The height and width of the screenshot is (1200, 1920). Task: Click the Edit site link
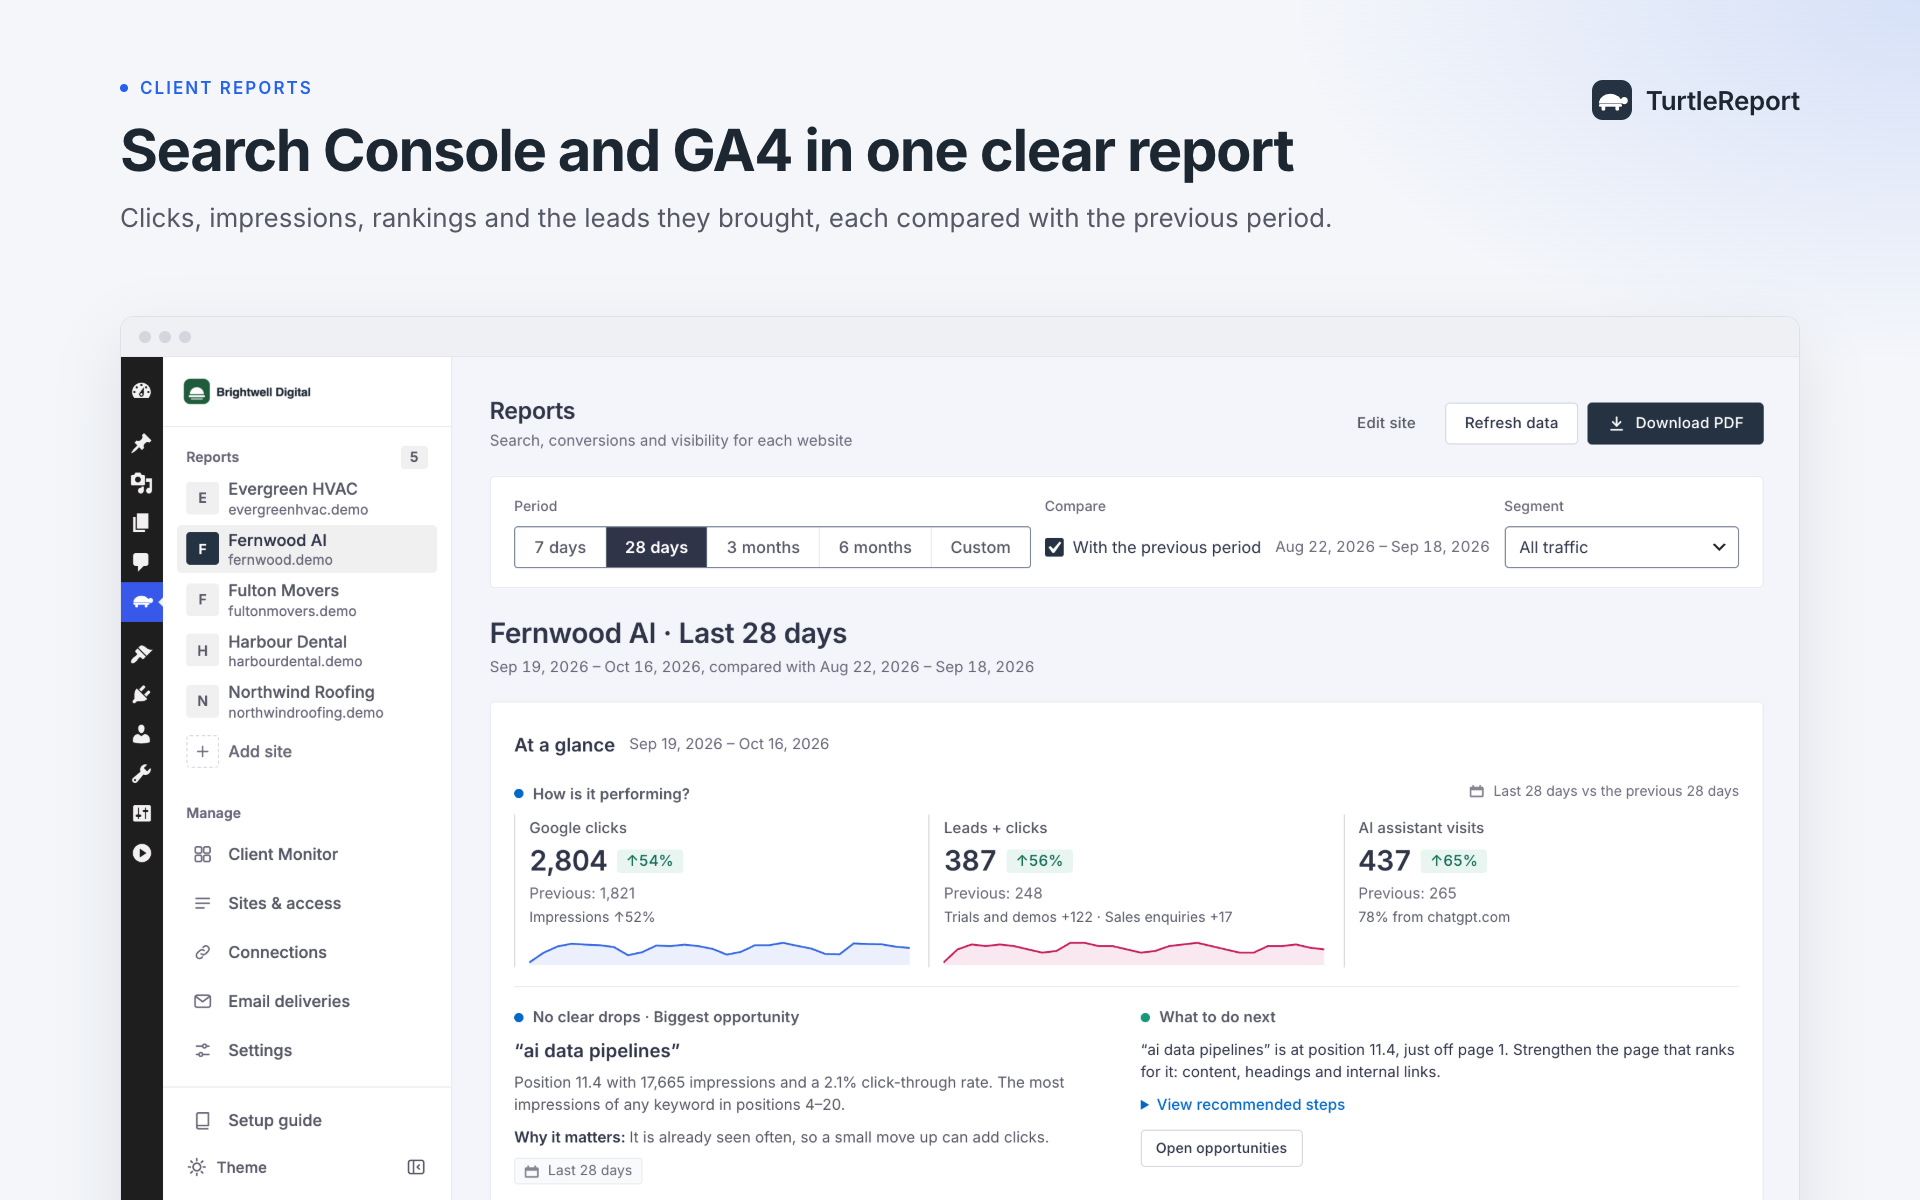pos(1386,423)
